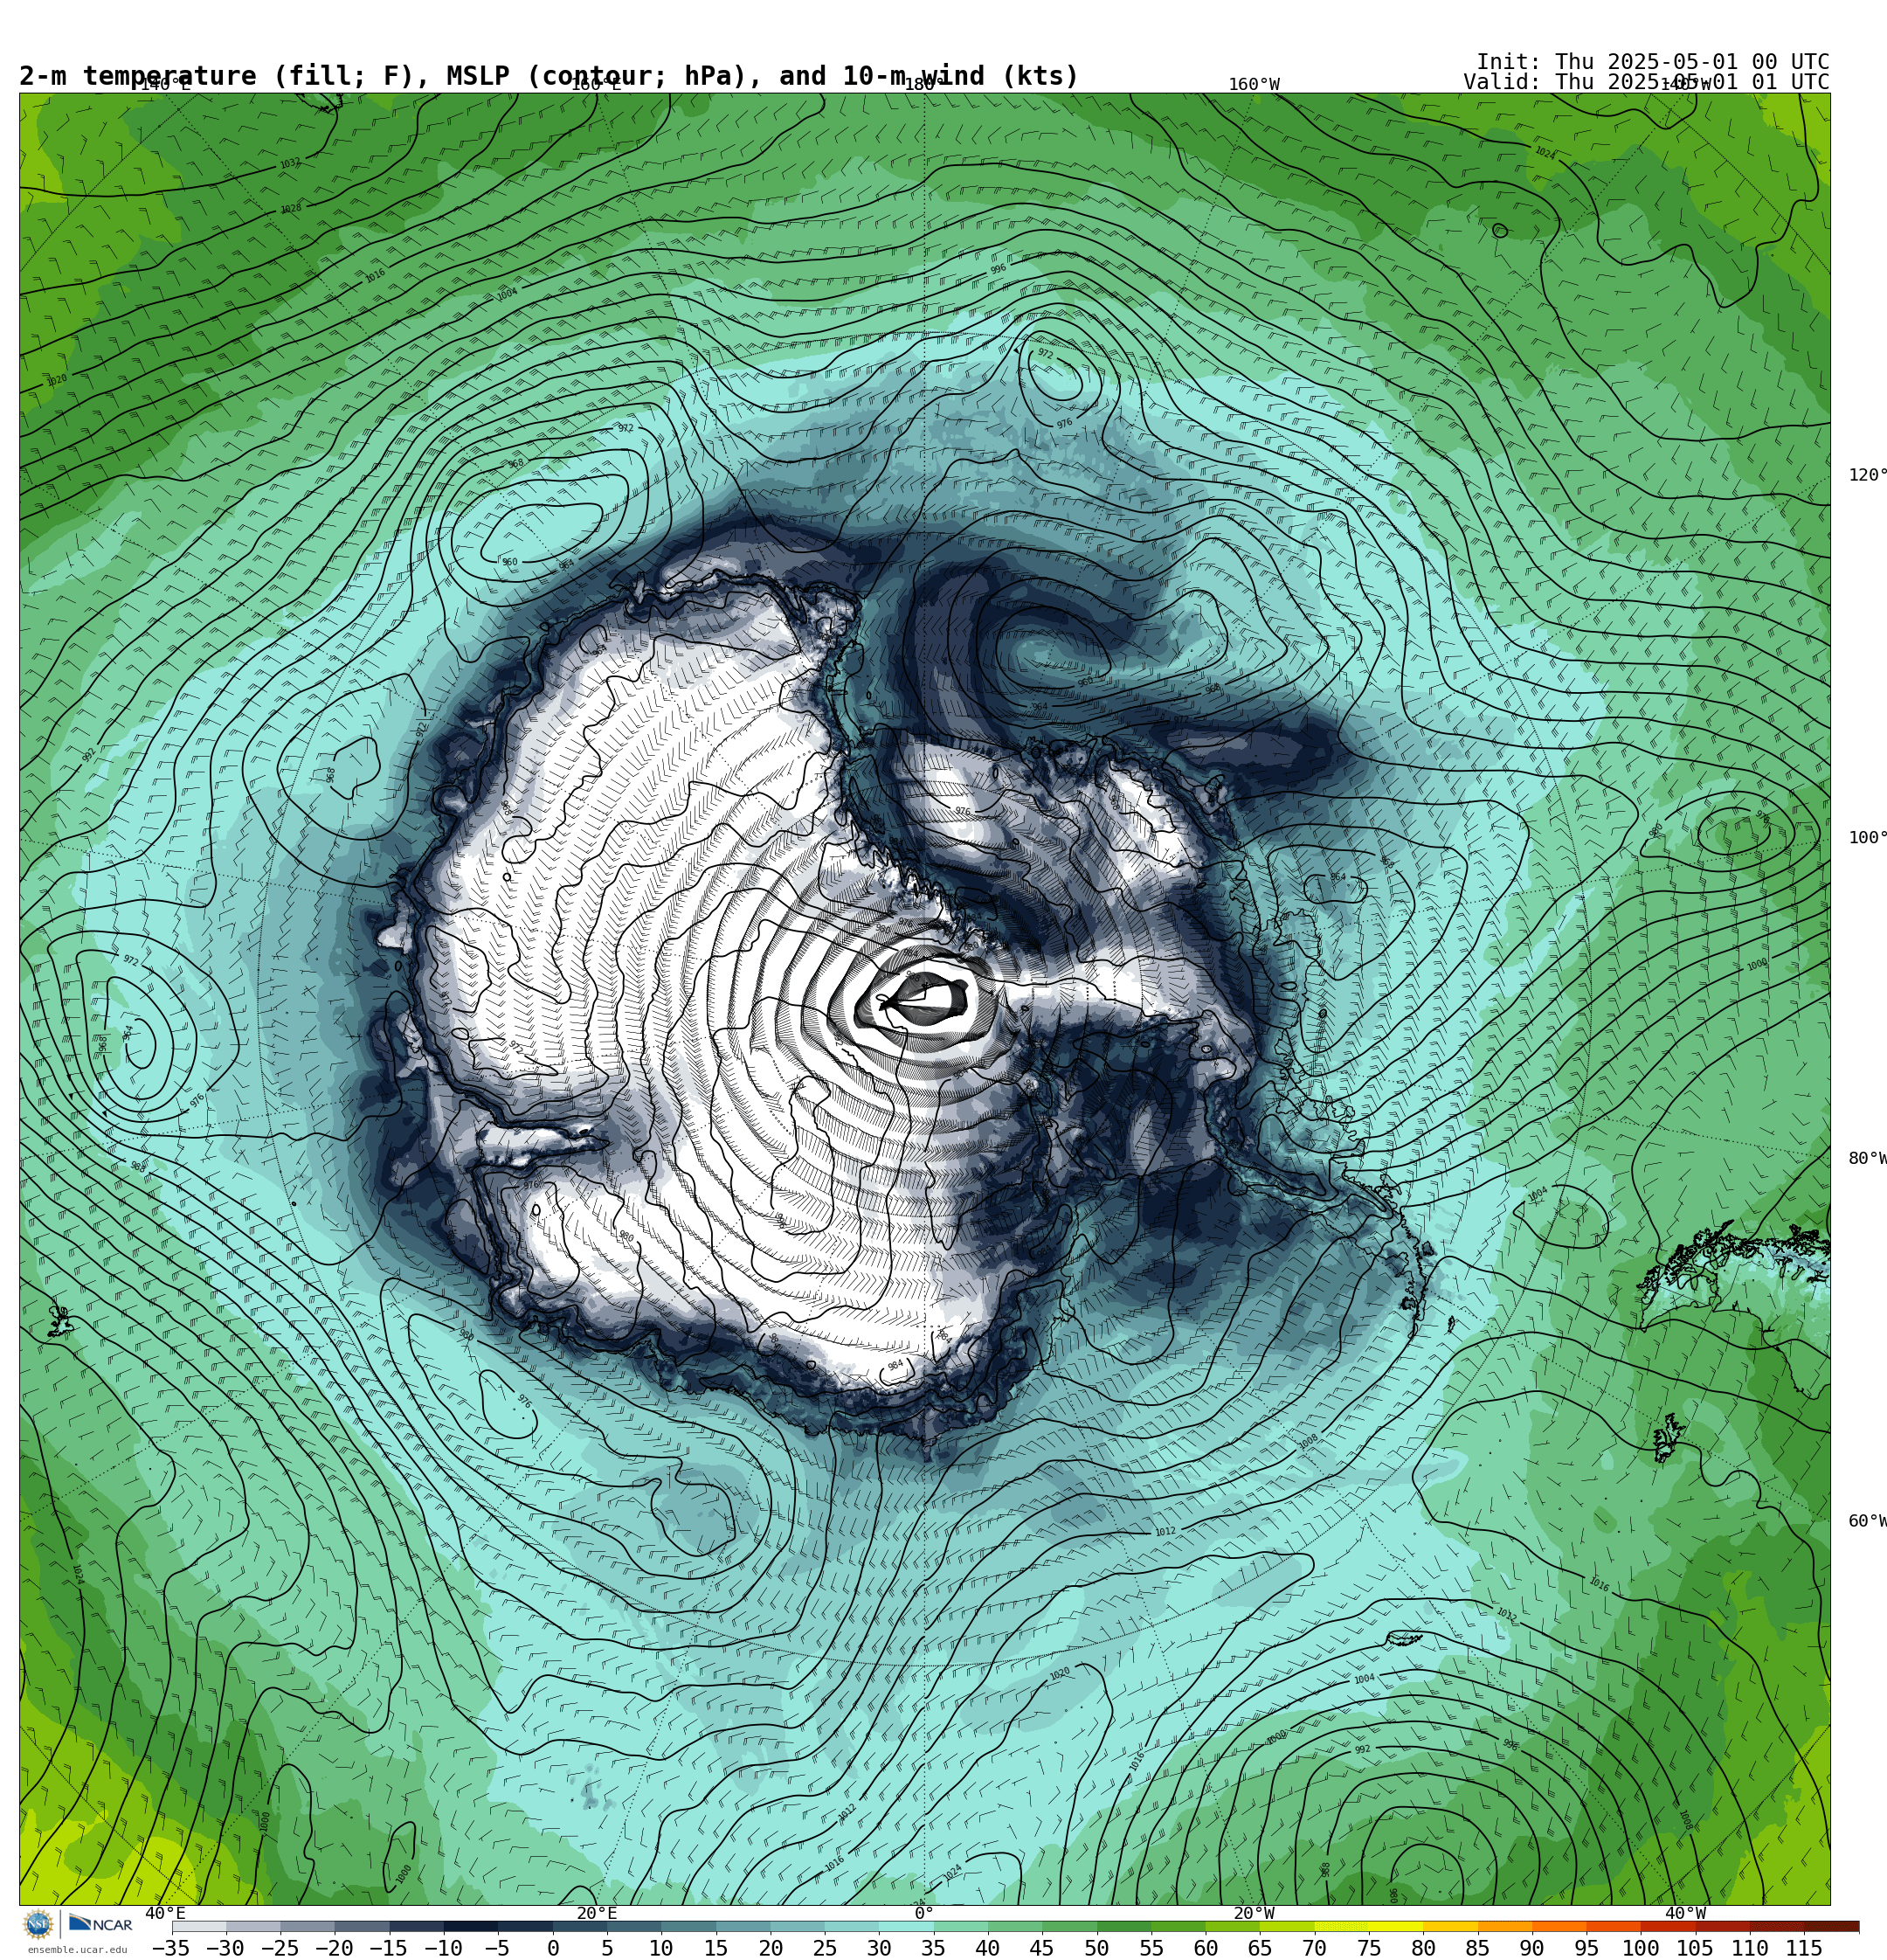
Task: Click the 0° longitude label at bottom
Action: [924, 1913]
